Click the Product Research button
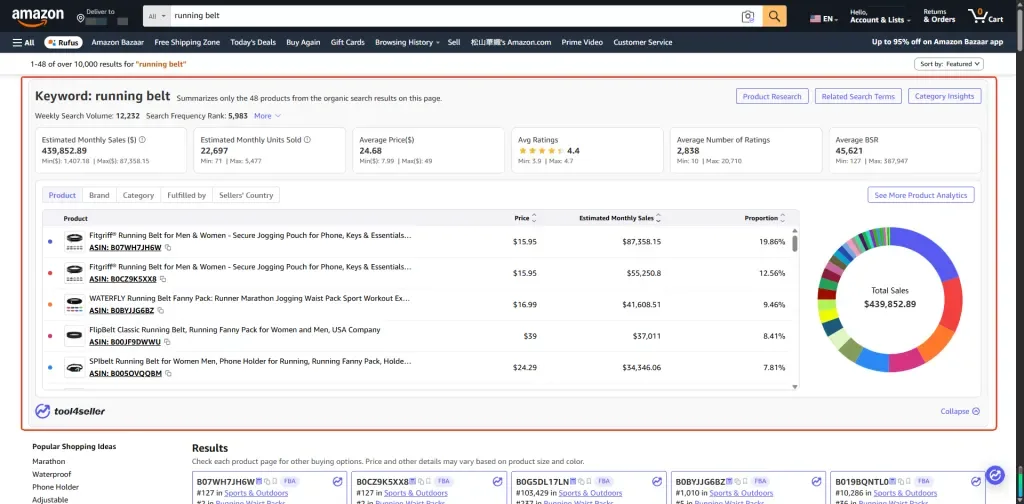The image size is (1024, 504). [772, 96]
